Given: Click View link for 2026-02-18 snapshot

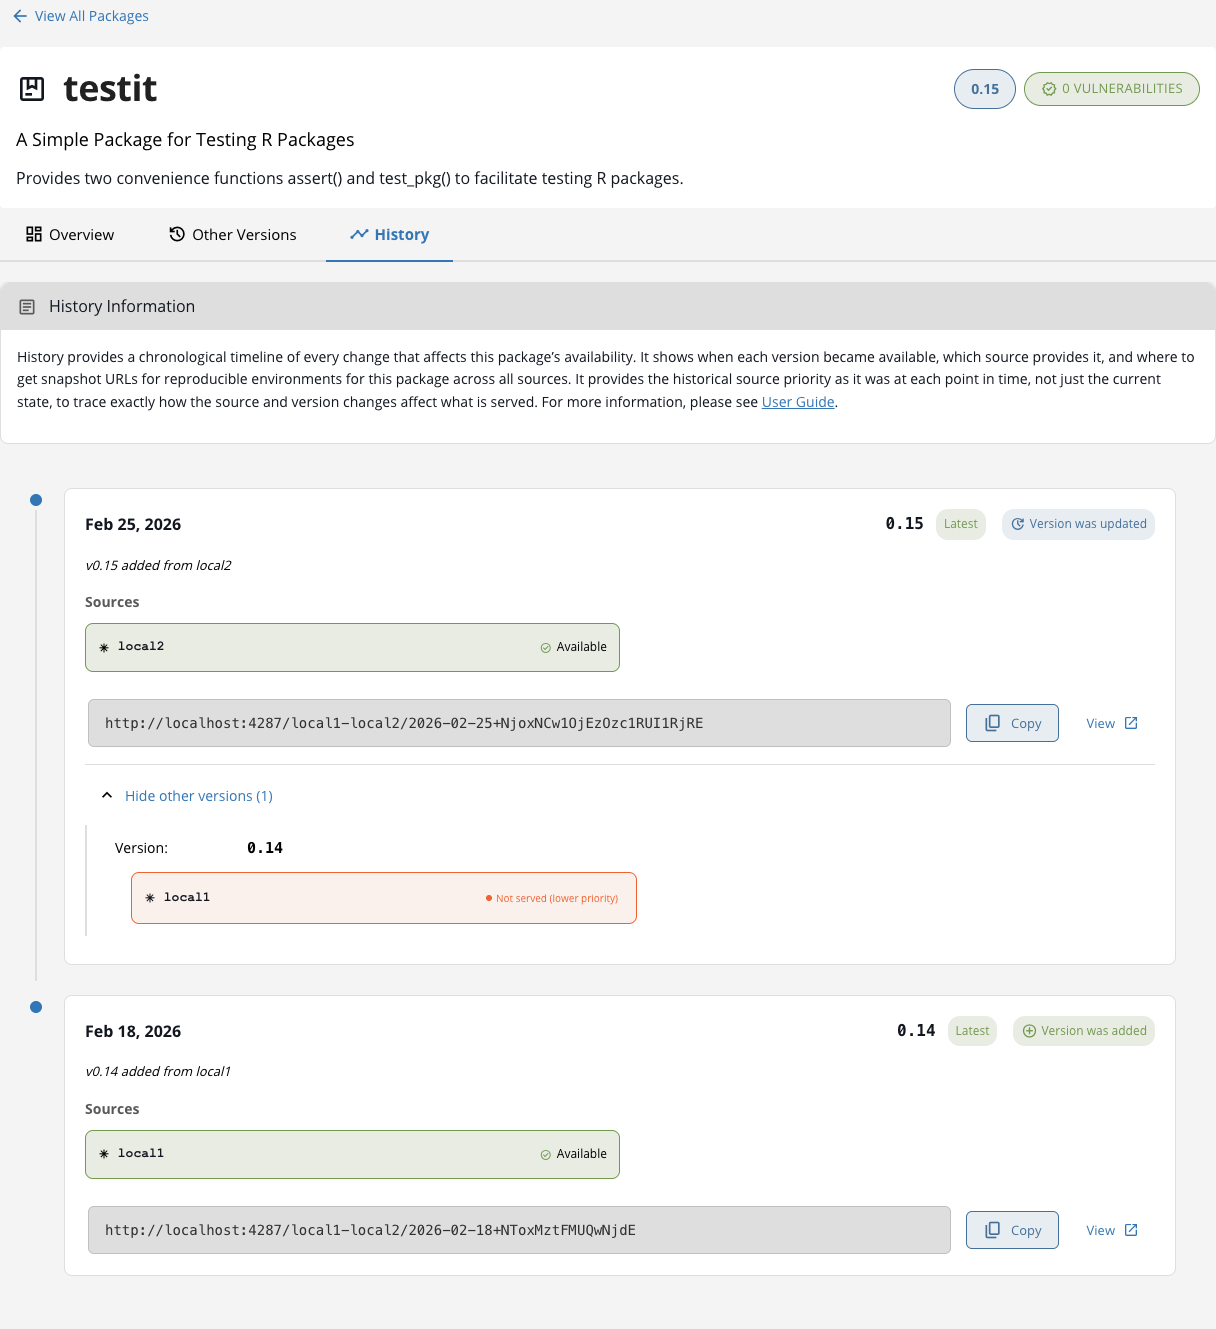Looking at the screenshot, I should click(1112, 1230).
